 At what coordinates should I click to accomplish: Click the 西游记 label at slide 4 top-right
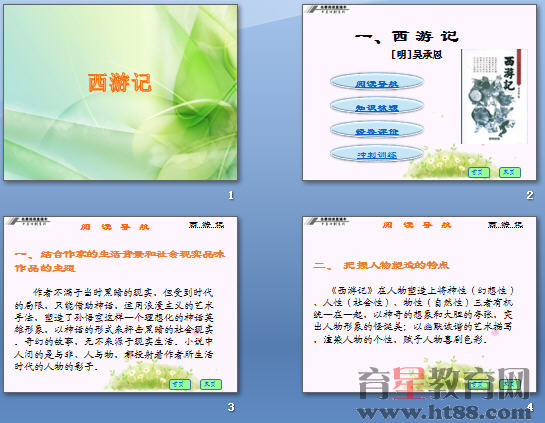[x=505, y=225]
